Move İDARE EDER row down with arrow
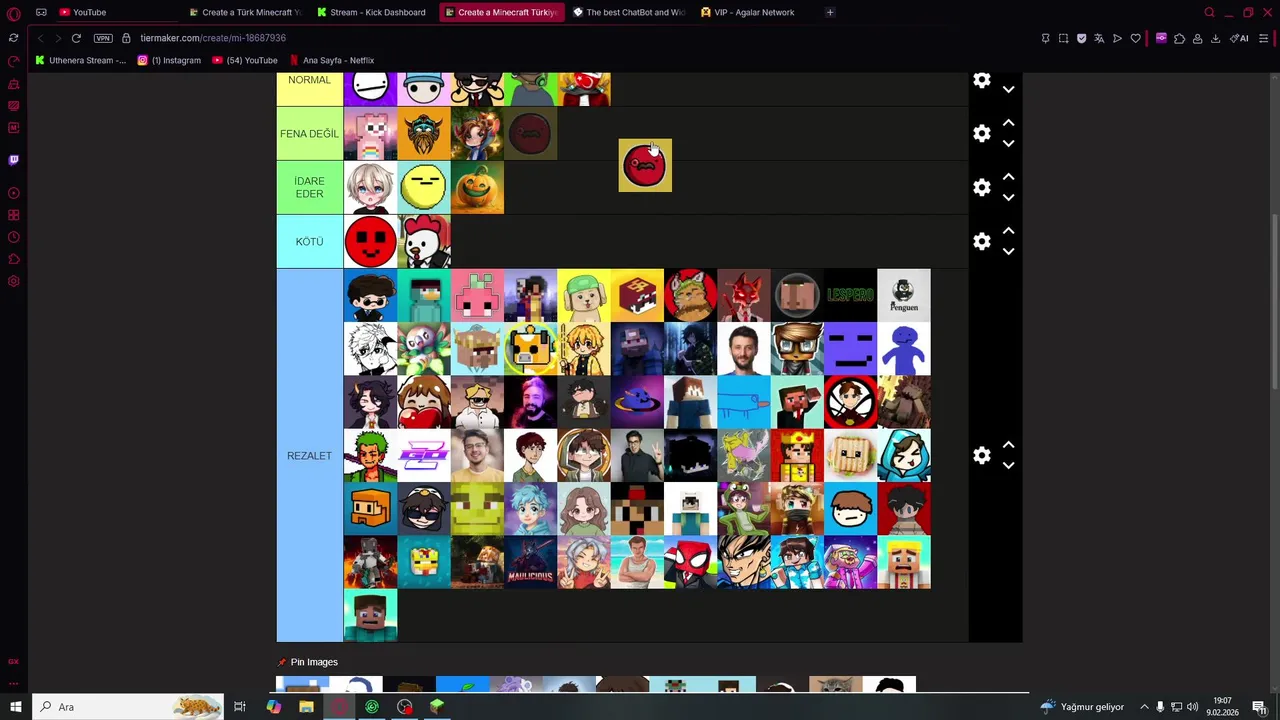 1008,198
